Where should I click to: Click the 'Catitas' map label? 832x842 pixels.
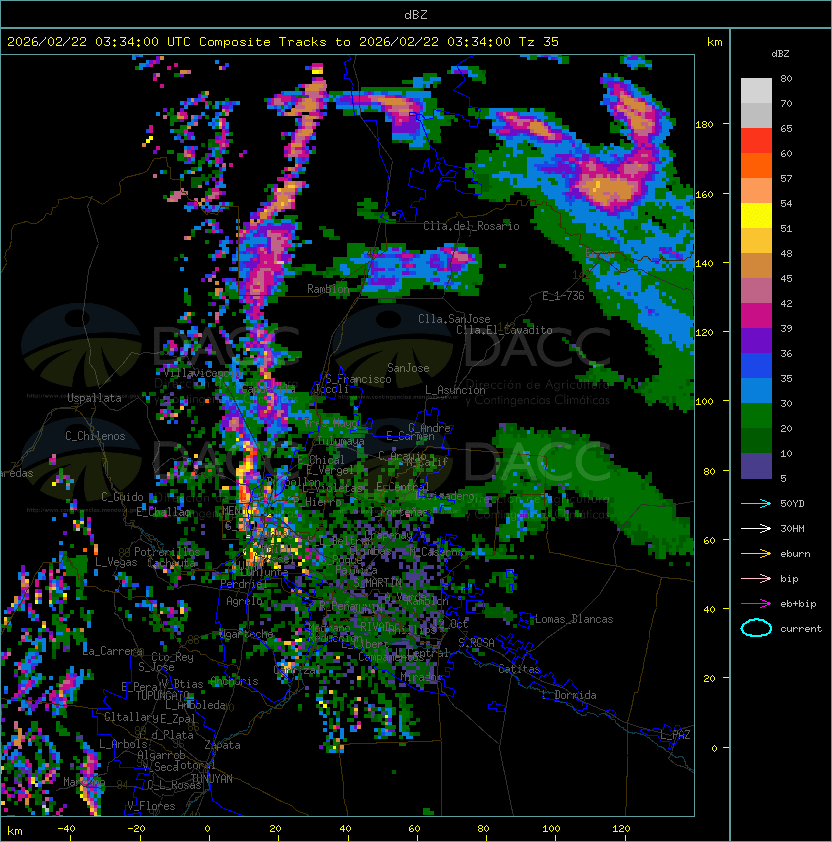519,669
